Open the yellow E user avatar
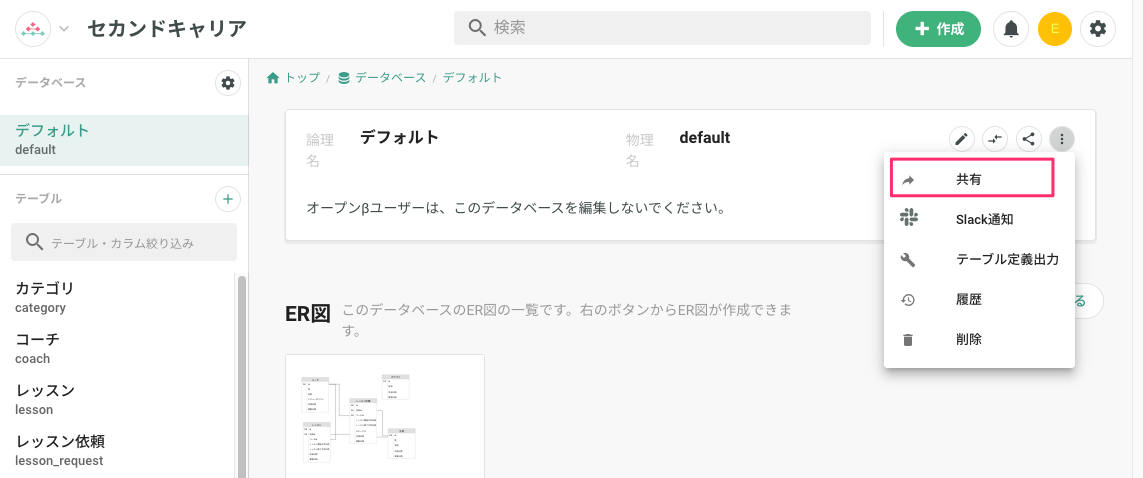This screenshot has width=1143, height=478. [x=1054, y=29]
